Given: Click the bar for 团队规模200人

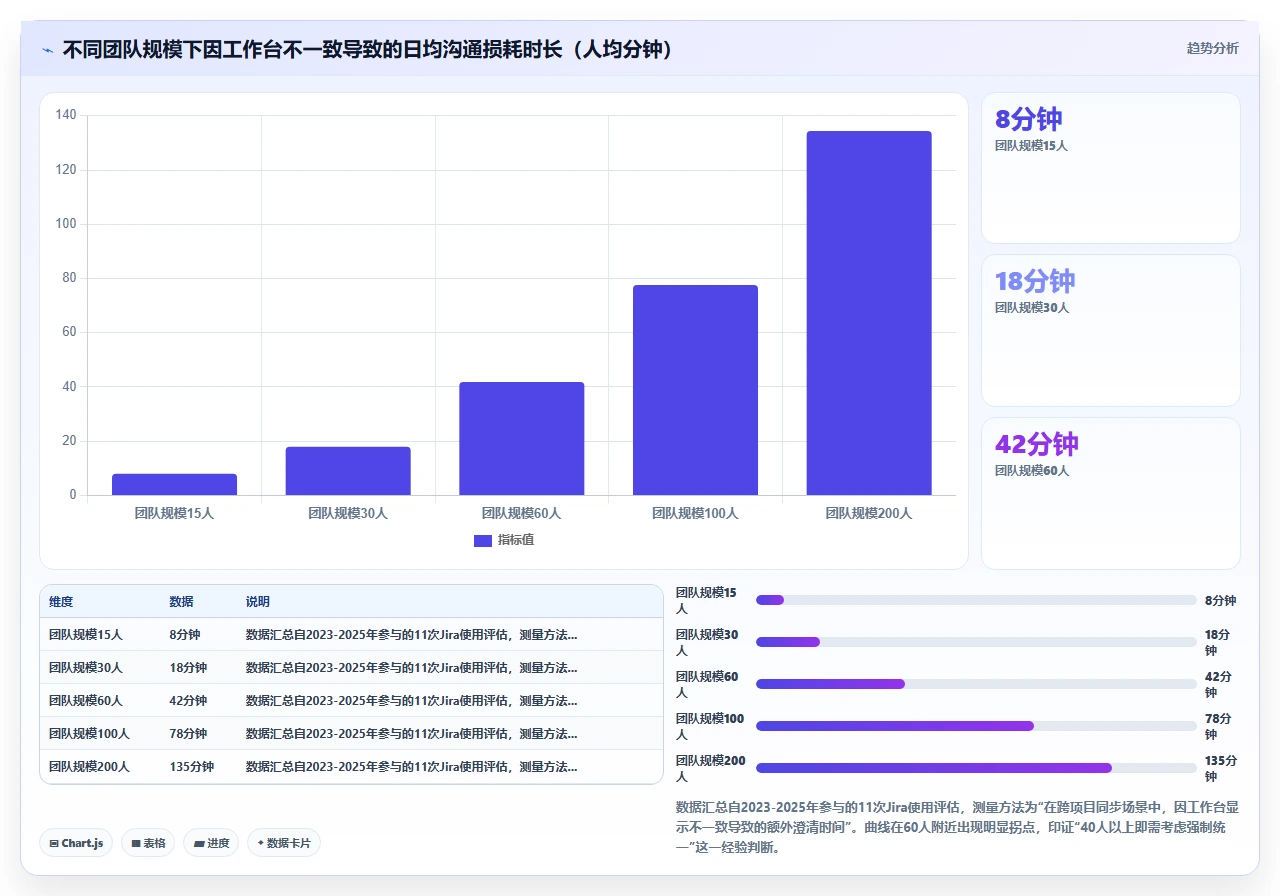Looking at the screenshot, I should pyautogui.click(x=869, y=313).
